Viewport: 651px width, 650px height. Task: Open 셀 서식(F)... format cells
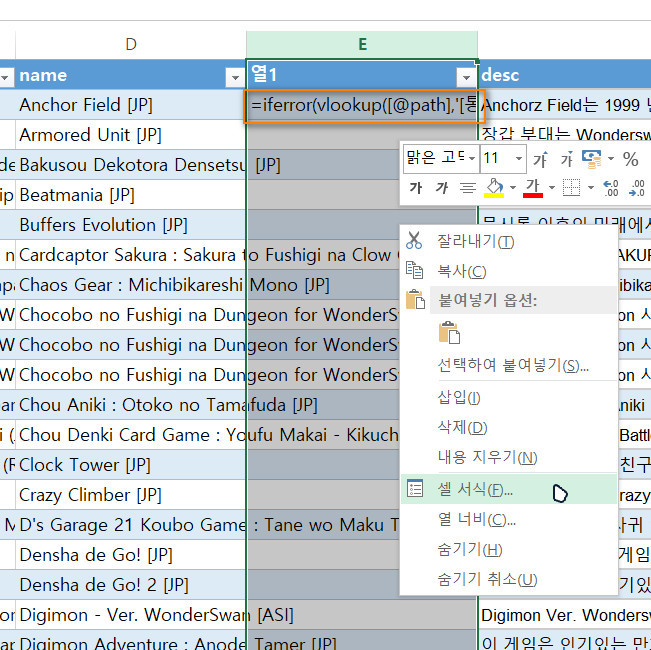coord(508,489)
